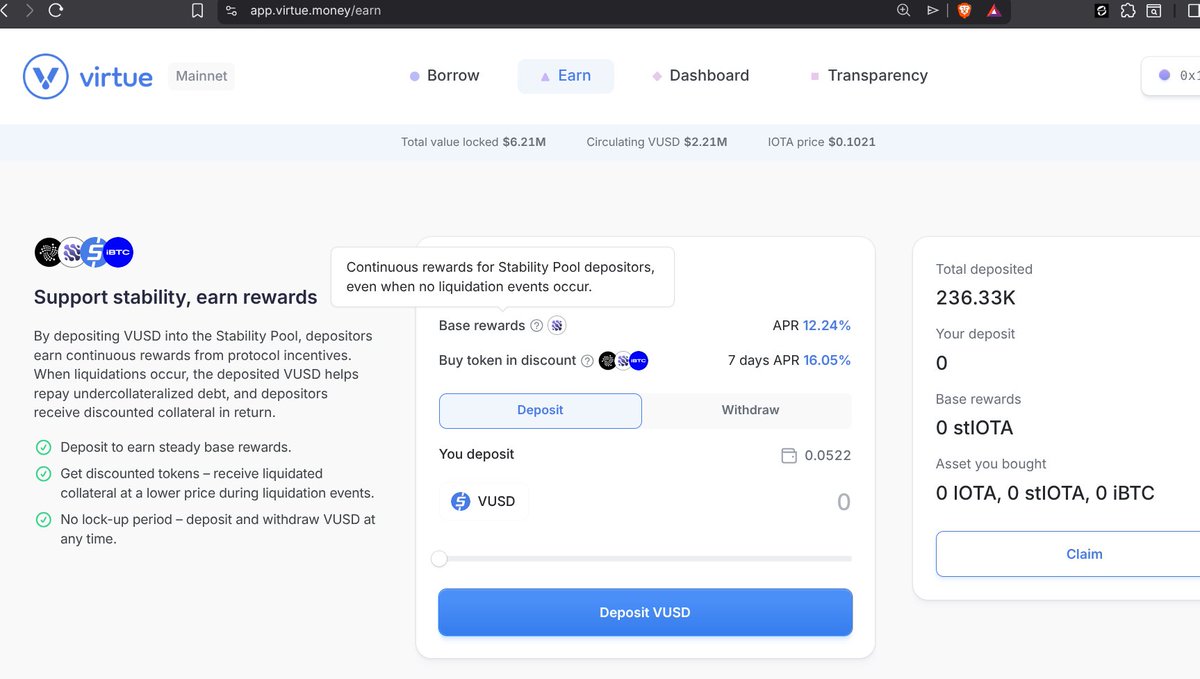The image size is (1200, 679).
Task: Click '0 IOTA, 0 stIOTA, 0 iBTC' text
Action: 1045,493
